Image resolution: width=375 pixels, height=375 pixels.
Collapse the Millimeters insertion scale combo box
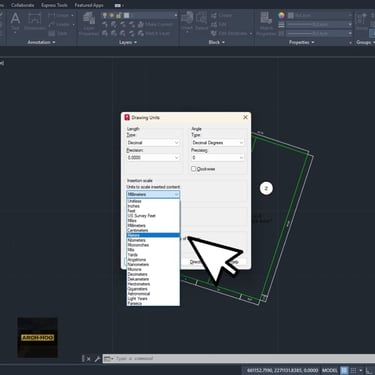[153, 194]
